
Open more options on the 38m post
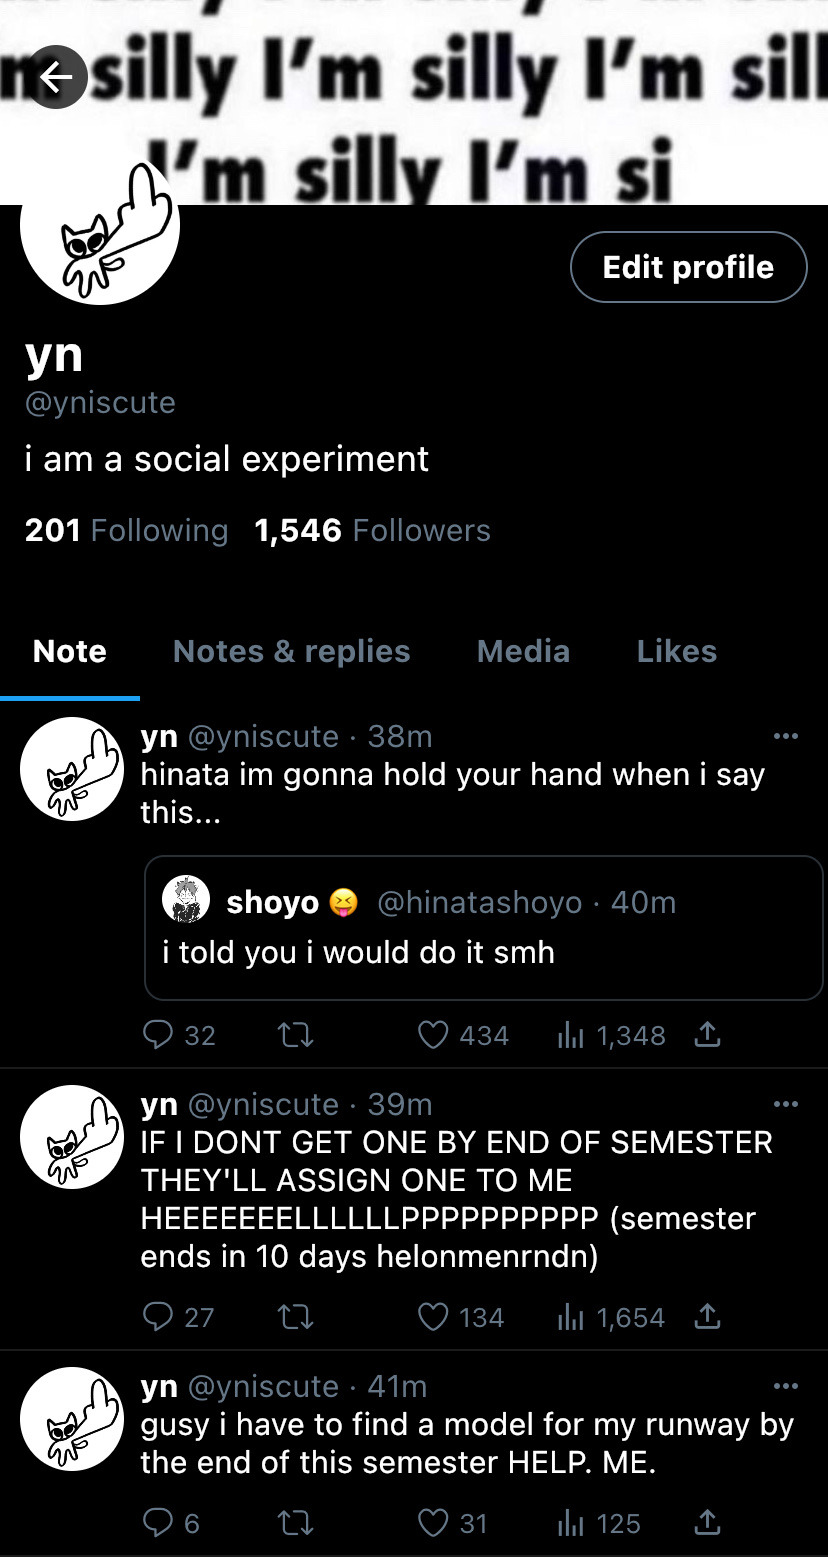coord(786,737)
